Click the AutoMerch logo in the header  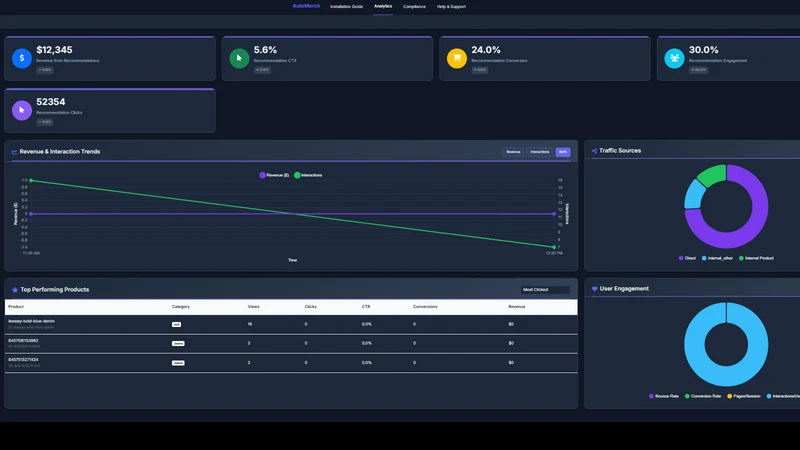[x=306, y=6]
